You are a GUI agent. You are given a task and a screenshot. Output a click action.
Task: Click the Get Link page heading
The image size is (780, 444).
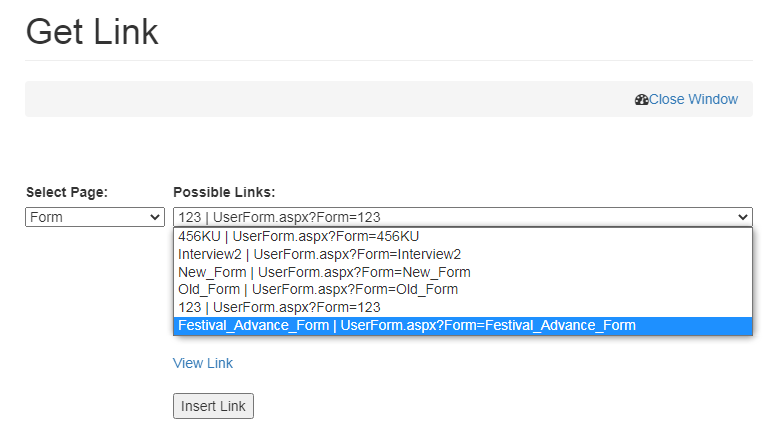pyautogui.click(x=92, y=31)
